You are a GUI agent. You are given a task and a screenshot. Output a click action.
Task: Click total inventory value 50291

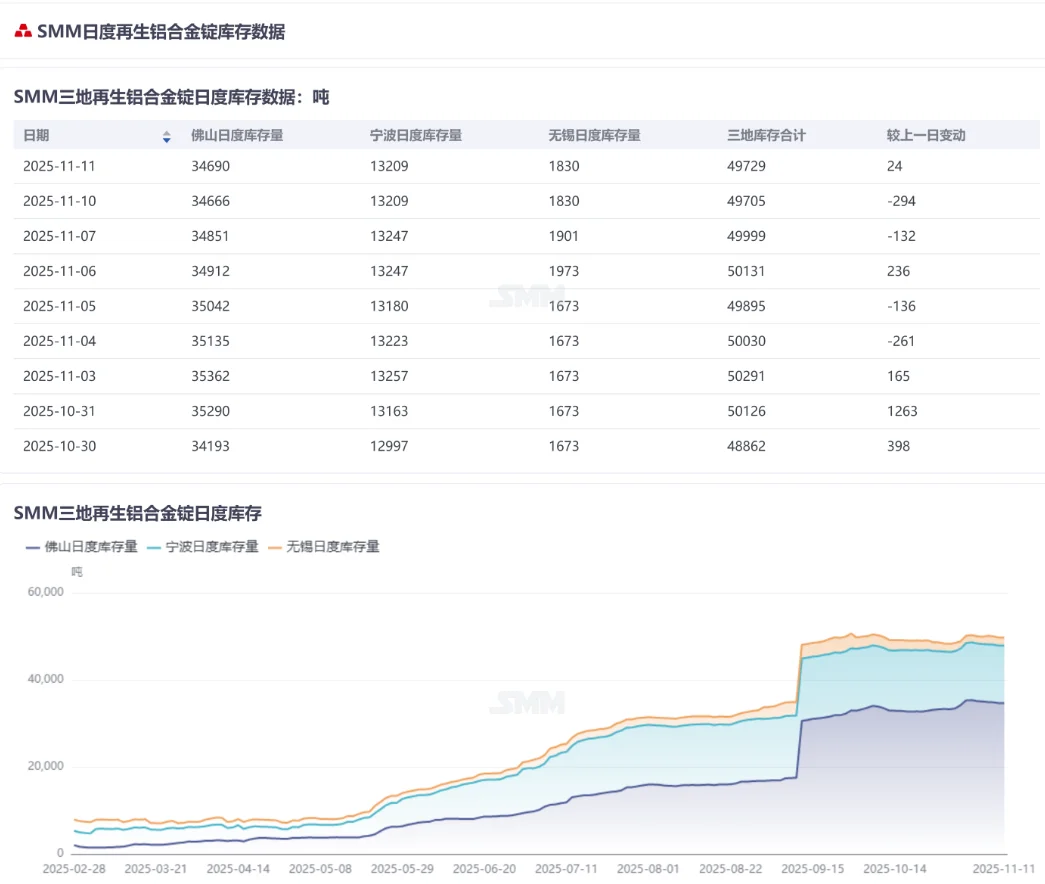tap(746, 376)
